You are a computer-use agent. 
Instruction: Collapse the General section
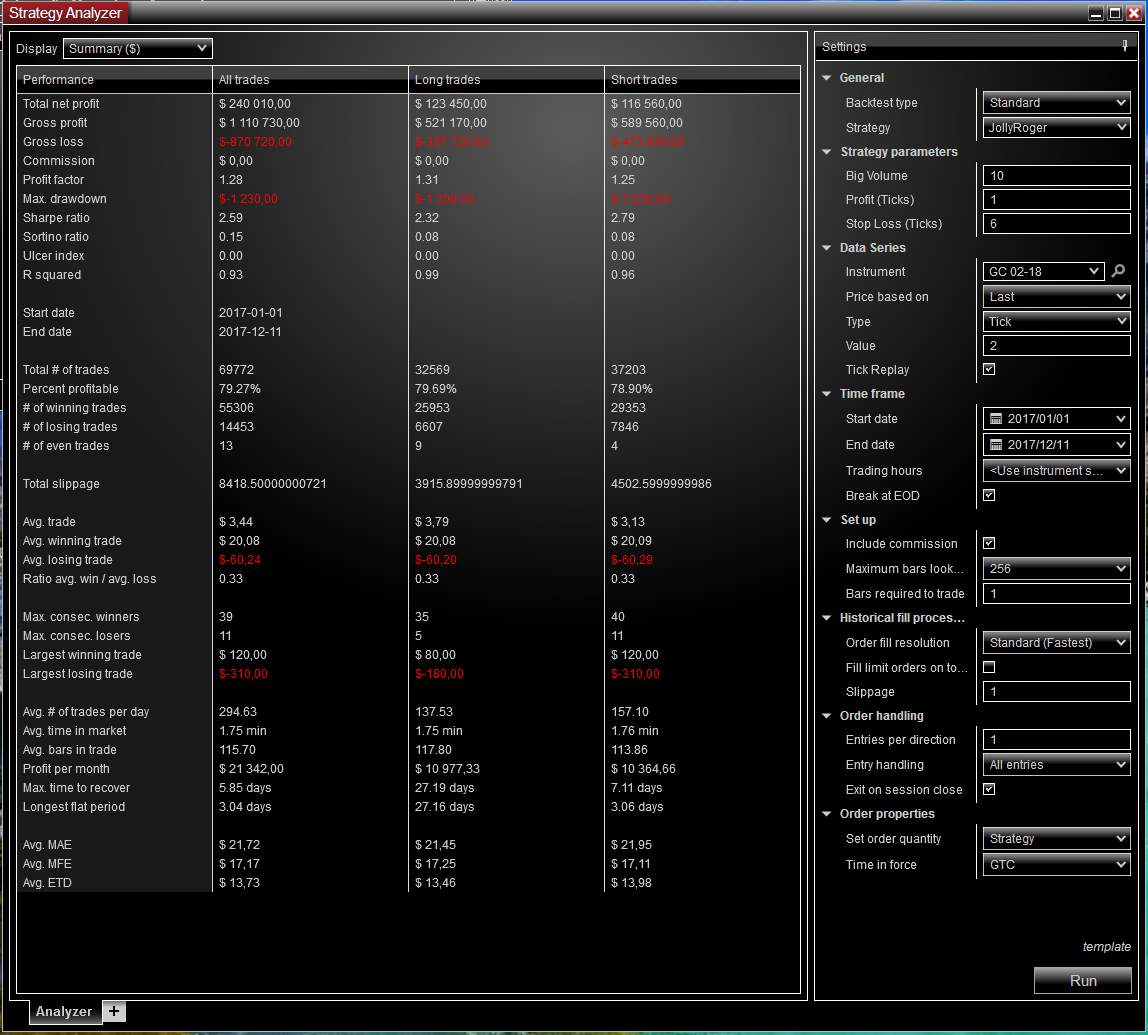point(827,78)
